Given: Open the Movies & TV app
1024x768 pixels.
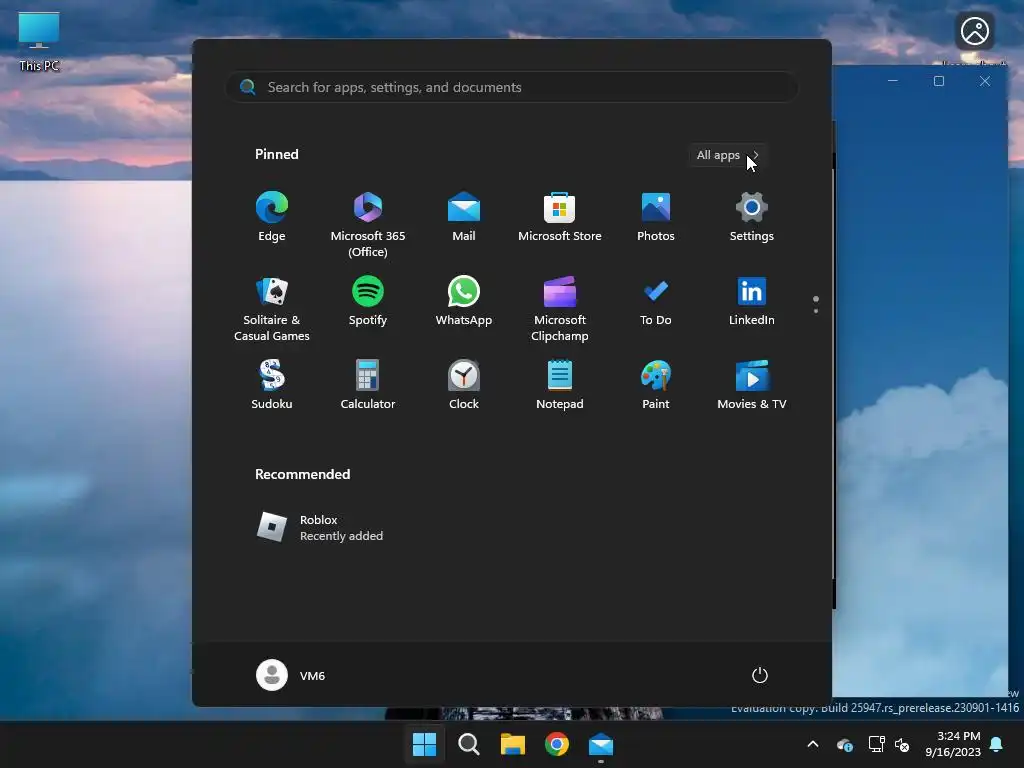Looking at the screenshot, I should 752,385.
